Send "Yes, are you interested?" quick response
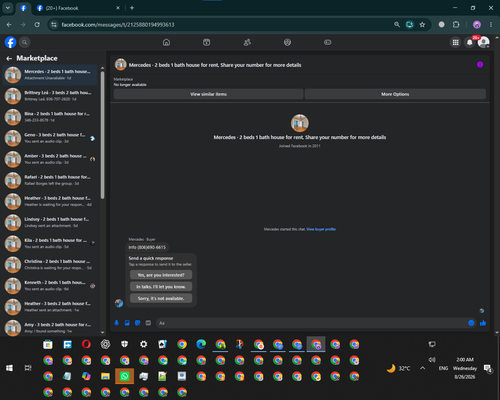Screen dimensions: 500x400 161,275
